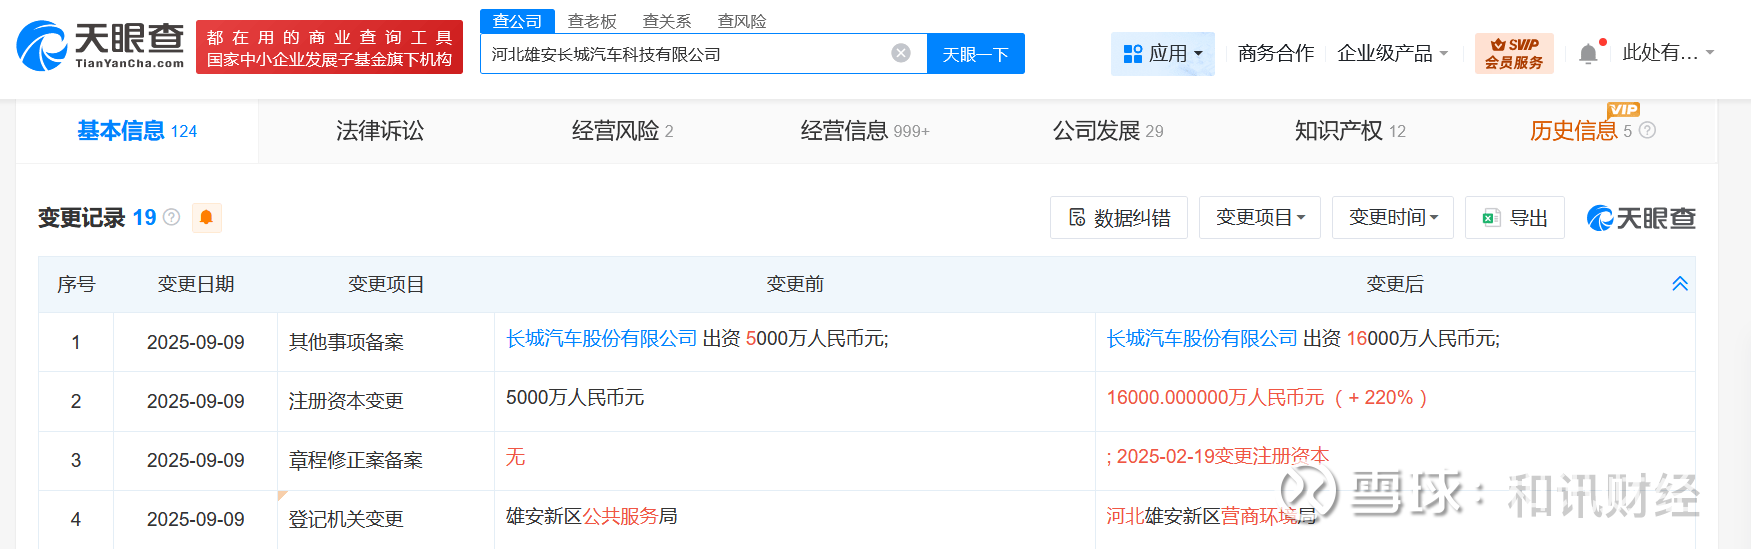
Task: Click the help question mark next to 变更记录 19
Action: click(171, 217)
